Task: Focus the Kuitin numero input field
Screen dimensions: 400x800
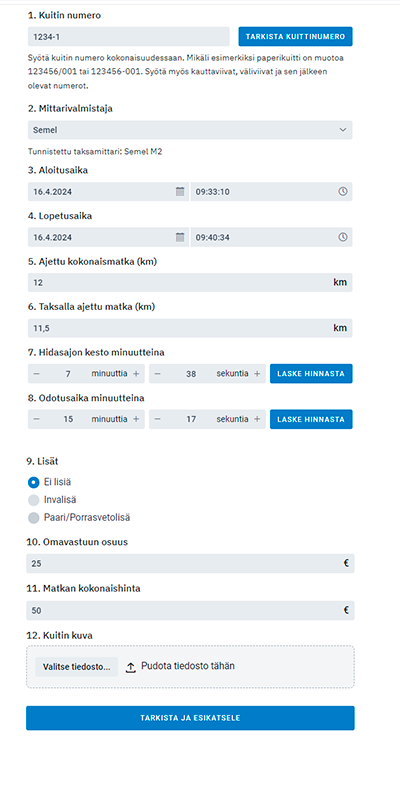Action: tap(129, 37)
